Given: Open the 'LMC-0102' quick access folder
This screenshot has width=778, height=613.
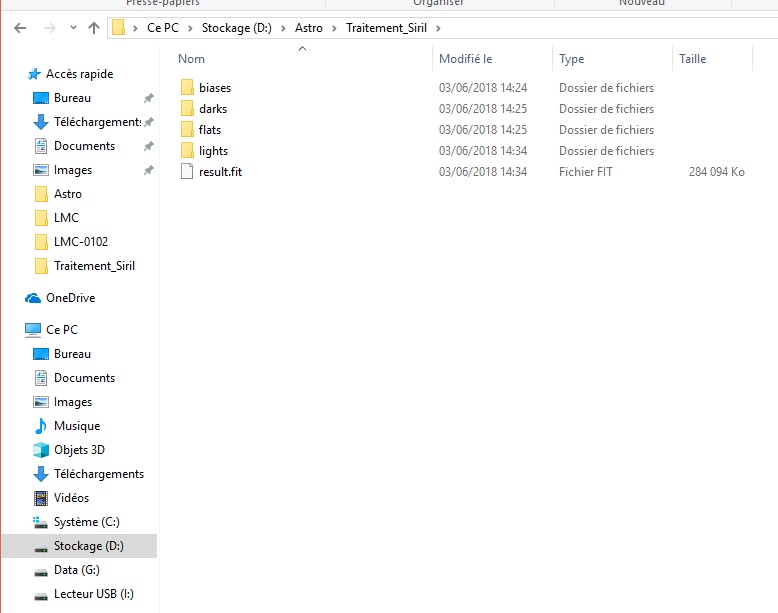Looking at the screenshot, I should 81,242.
